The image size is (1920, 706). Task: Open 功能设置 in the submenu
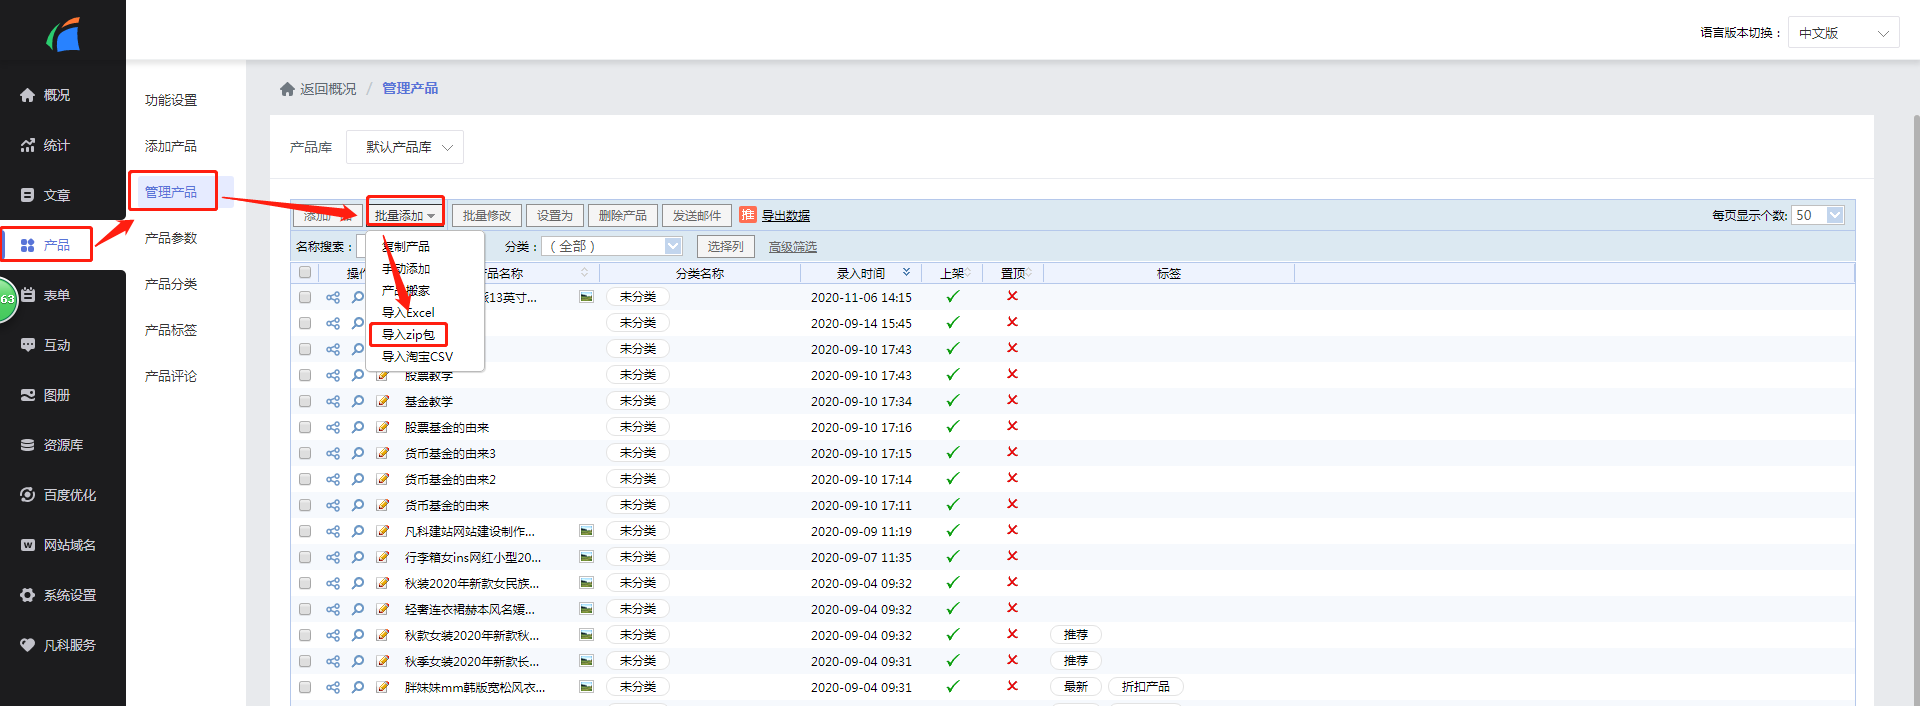(171, 100)
